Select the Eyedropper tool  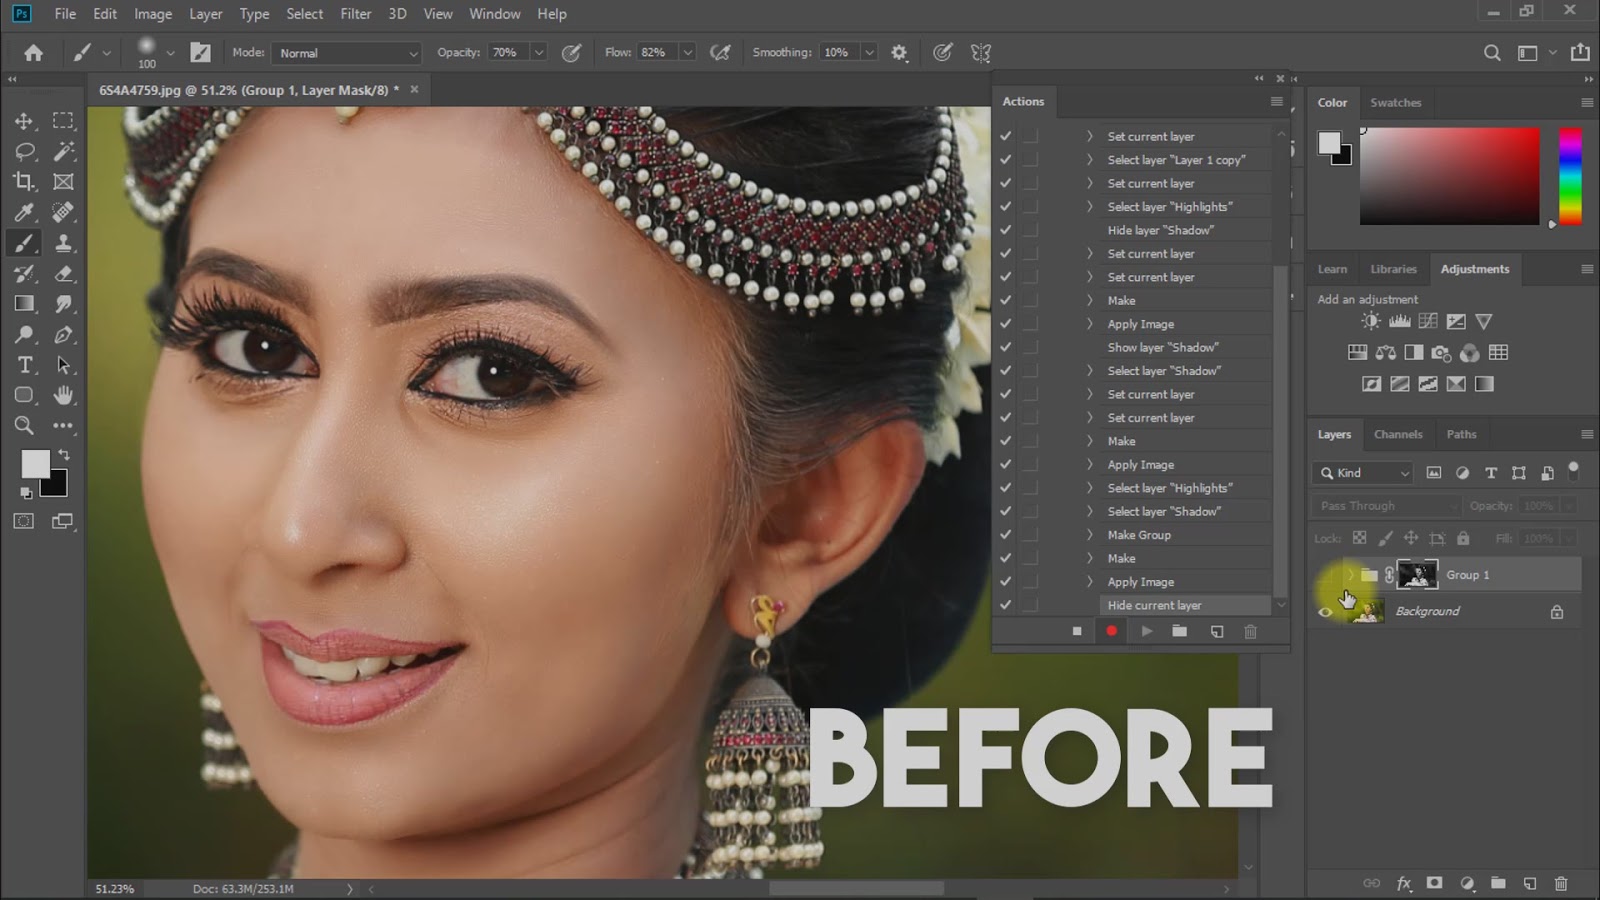[x=24, y=212]
